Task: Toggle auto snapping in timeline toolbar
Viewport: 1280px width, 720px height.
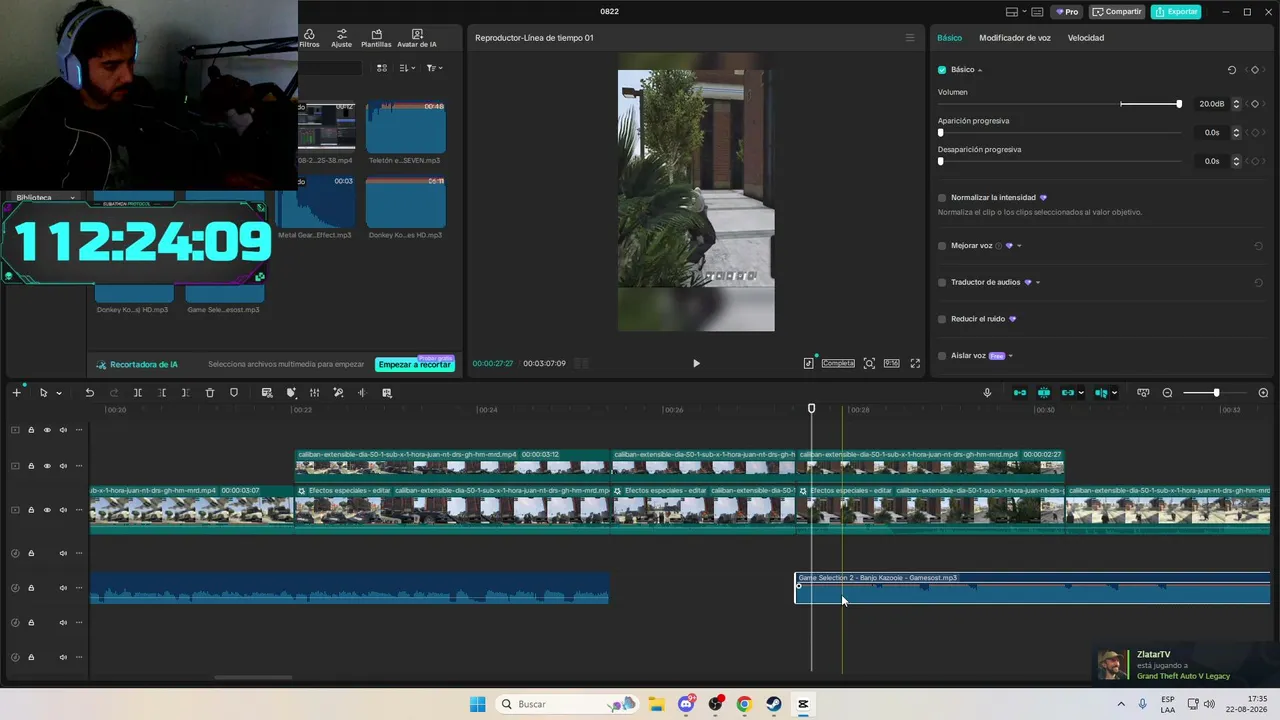Action: tap(1044, 393)
